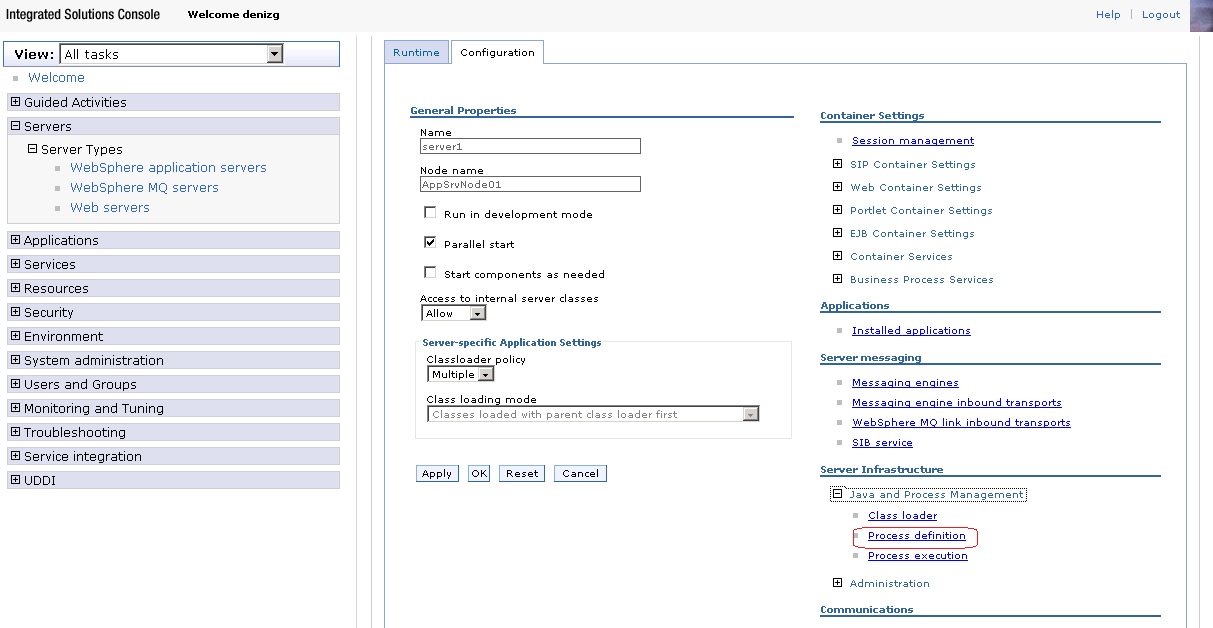
Task: Uncheck the Parallel start checkbox
Action: point(430,243)
